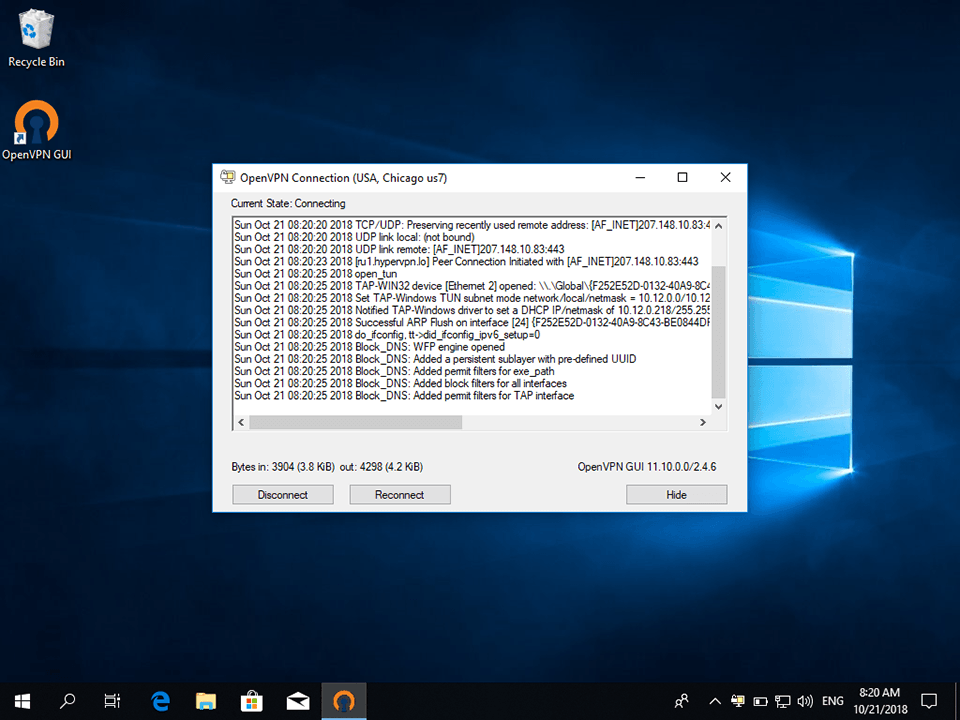The image size is (960, 720).
Task: Open the People icon in system tray
Action: coord(681,701)
